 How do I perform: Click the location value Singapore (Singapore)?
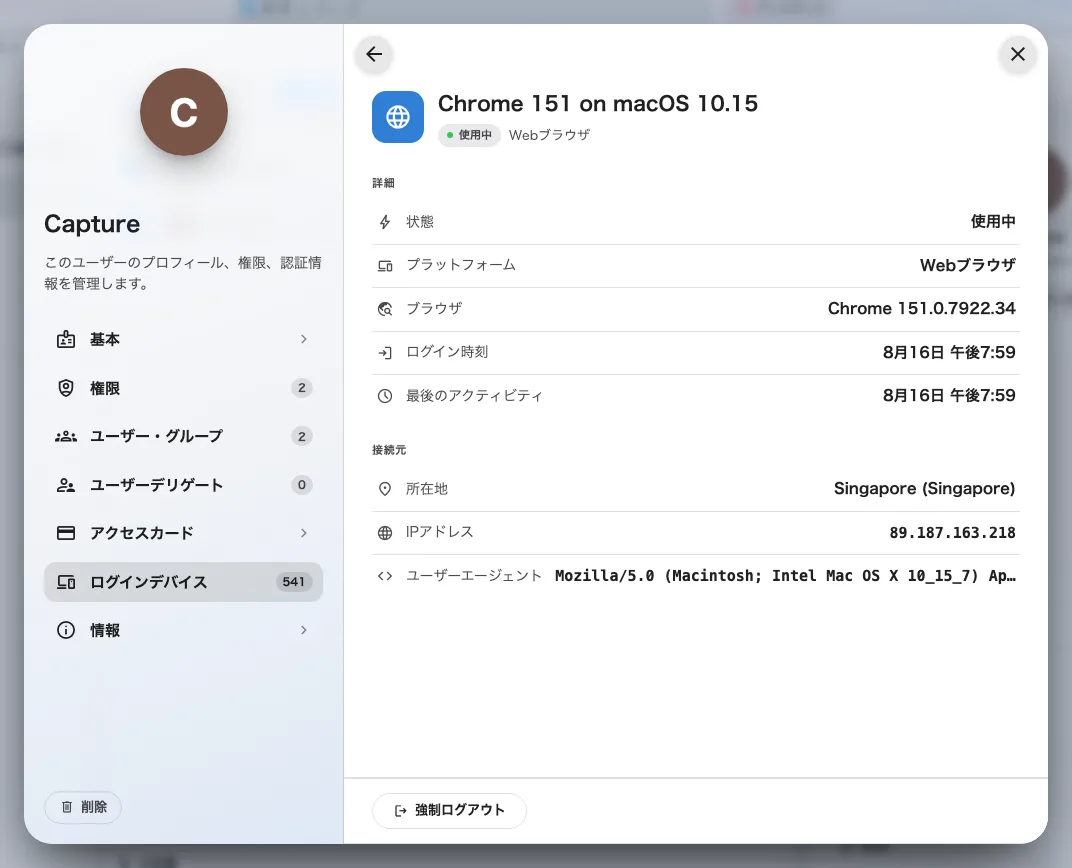tap(924, 489)
